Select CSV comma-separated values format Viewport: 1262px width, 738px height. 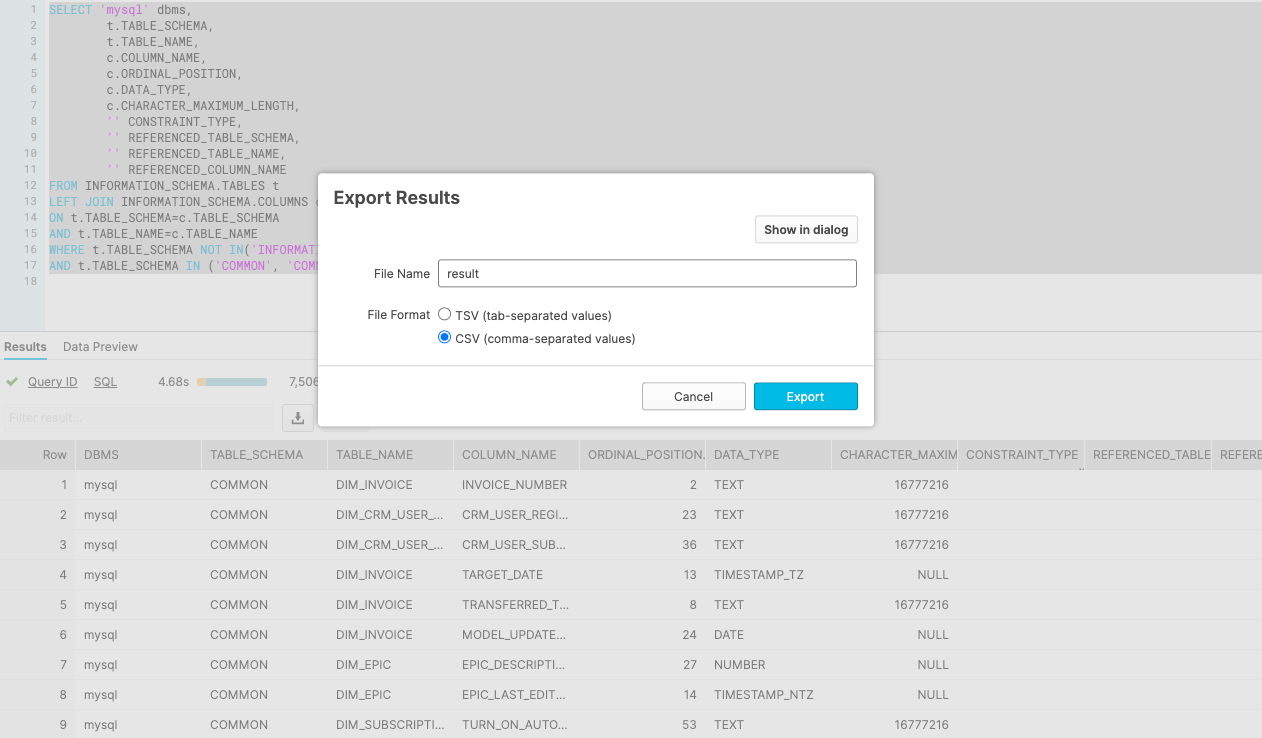pos(445,338)
